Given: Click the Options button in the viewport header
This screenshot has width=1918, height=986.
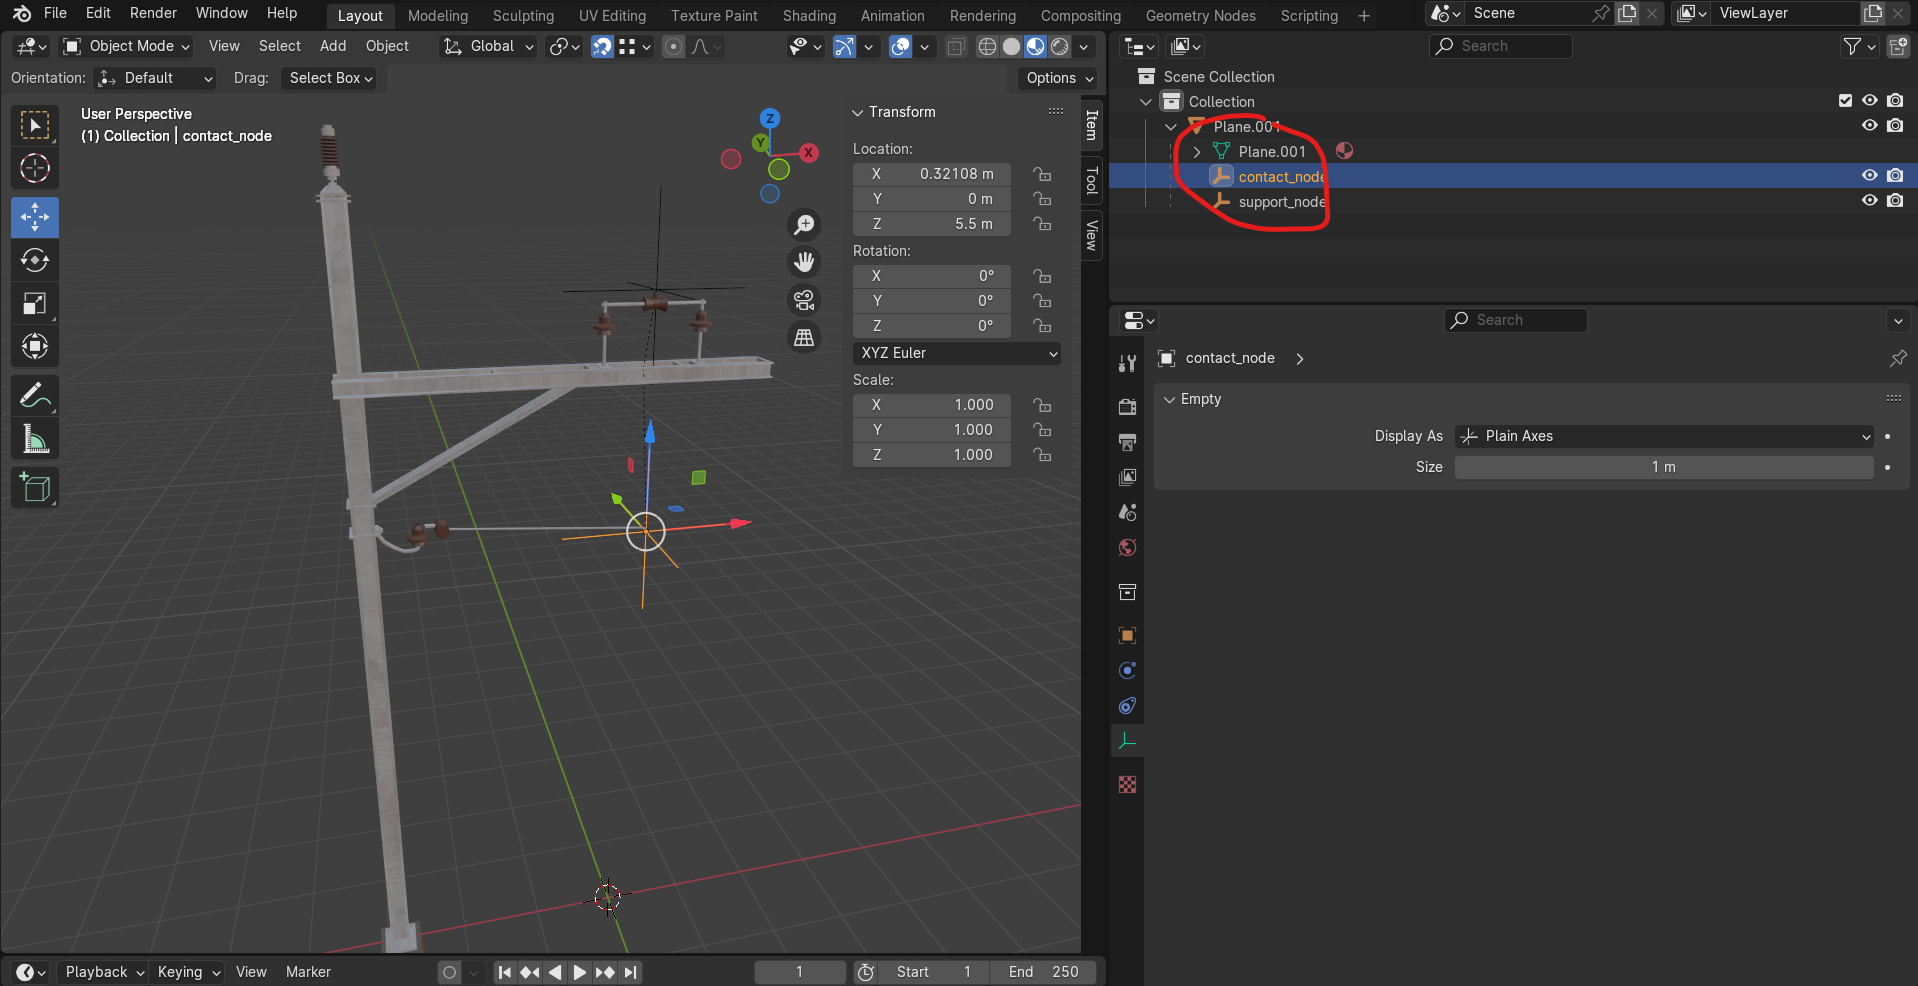Looking at the screenshot, I should click(x=1059, y=78).
